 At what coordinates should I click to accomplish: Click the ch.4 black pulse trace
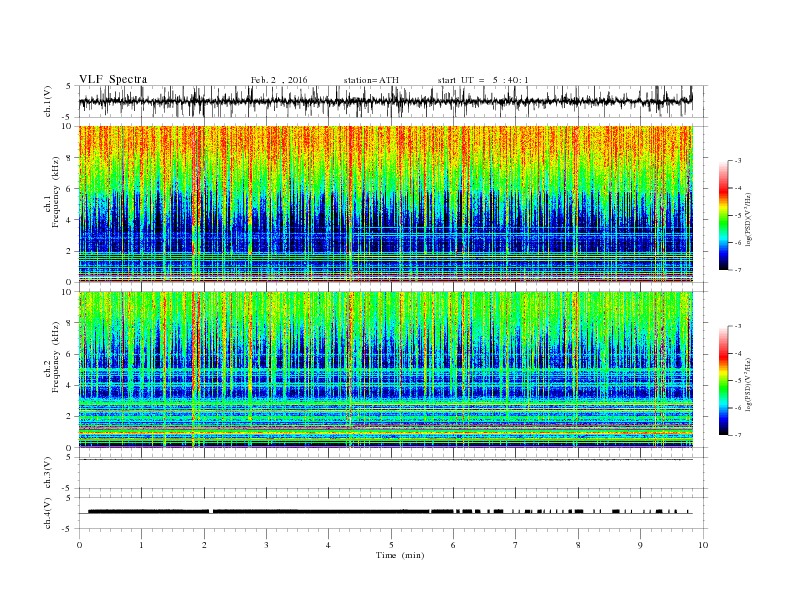pyautogui.click(x=389, y=512)
